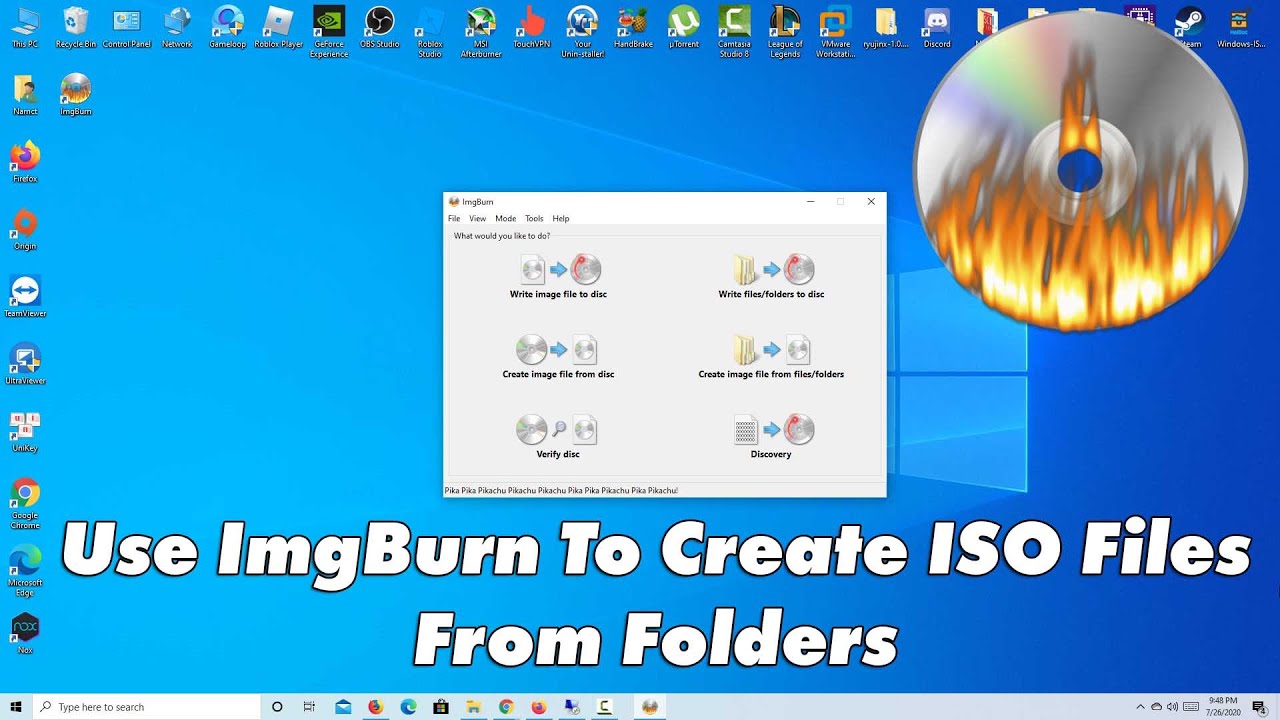Select Microsoft Edge desktop shortcut
This screenshot has width=1280, height=720.
coord(25,571)
